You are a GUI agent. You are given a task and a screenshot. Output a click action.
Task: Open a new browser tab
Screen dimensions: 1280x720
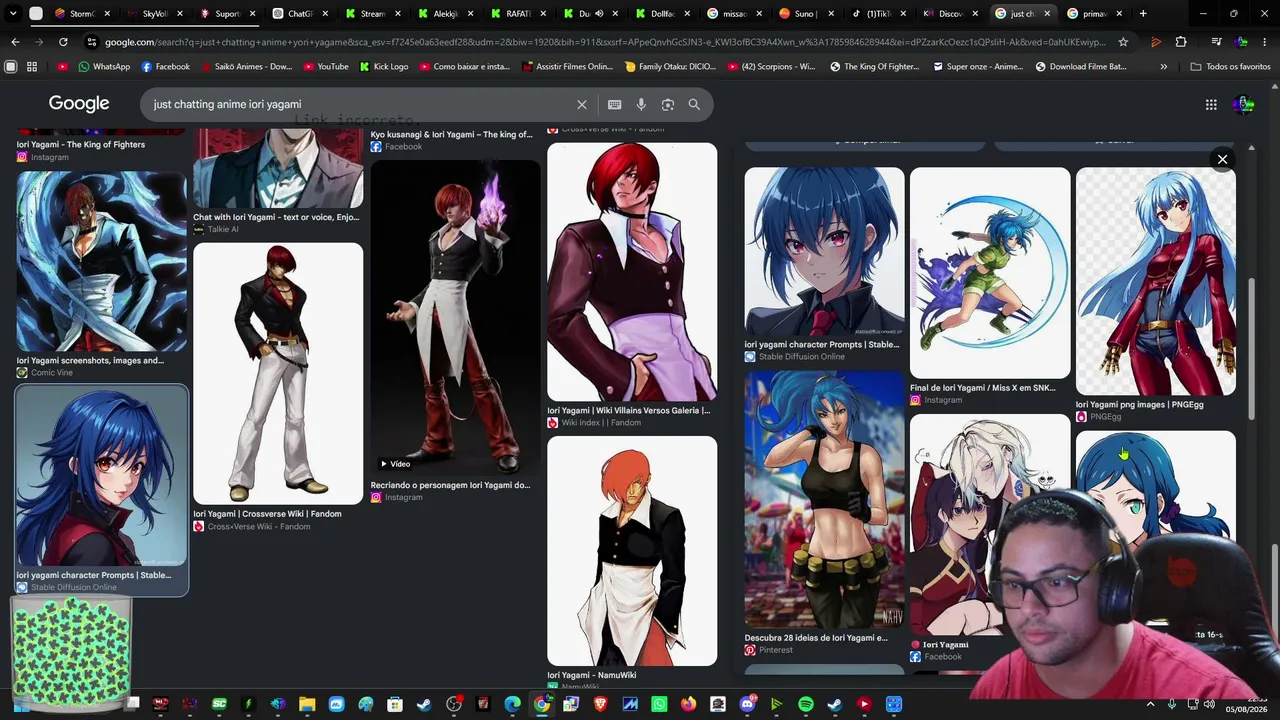point(1143,14)
